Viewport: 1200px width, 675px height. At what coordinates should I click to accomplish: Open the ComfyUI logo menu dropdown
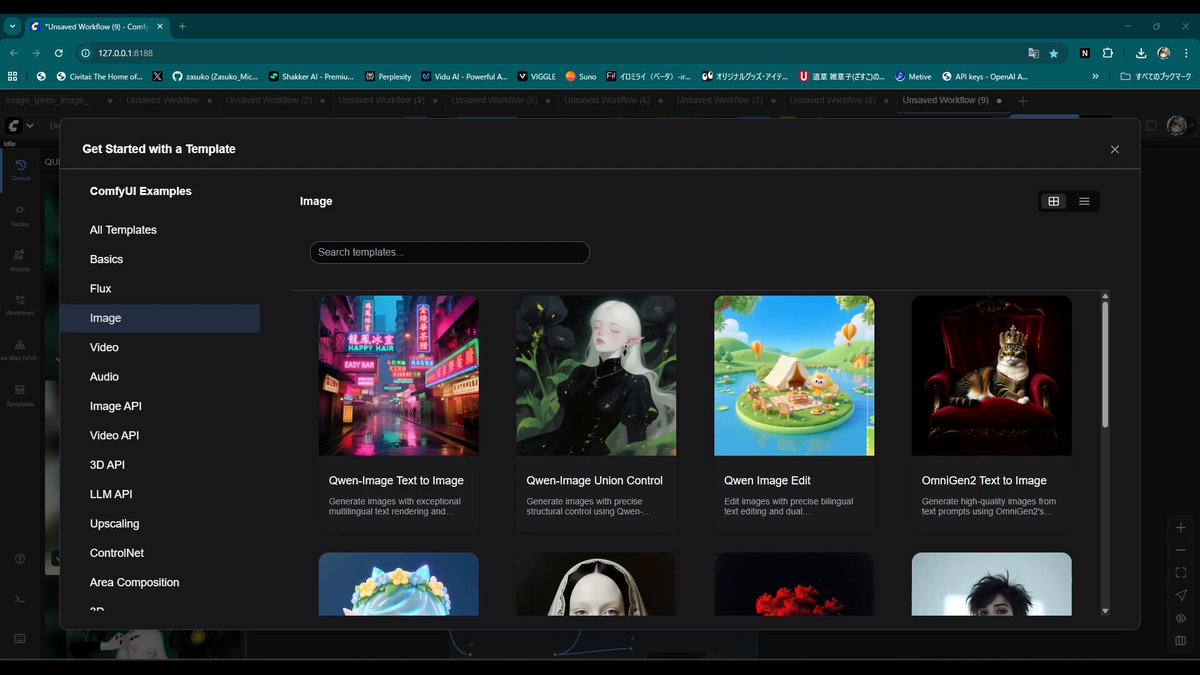tap(20, 126)
